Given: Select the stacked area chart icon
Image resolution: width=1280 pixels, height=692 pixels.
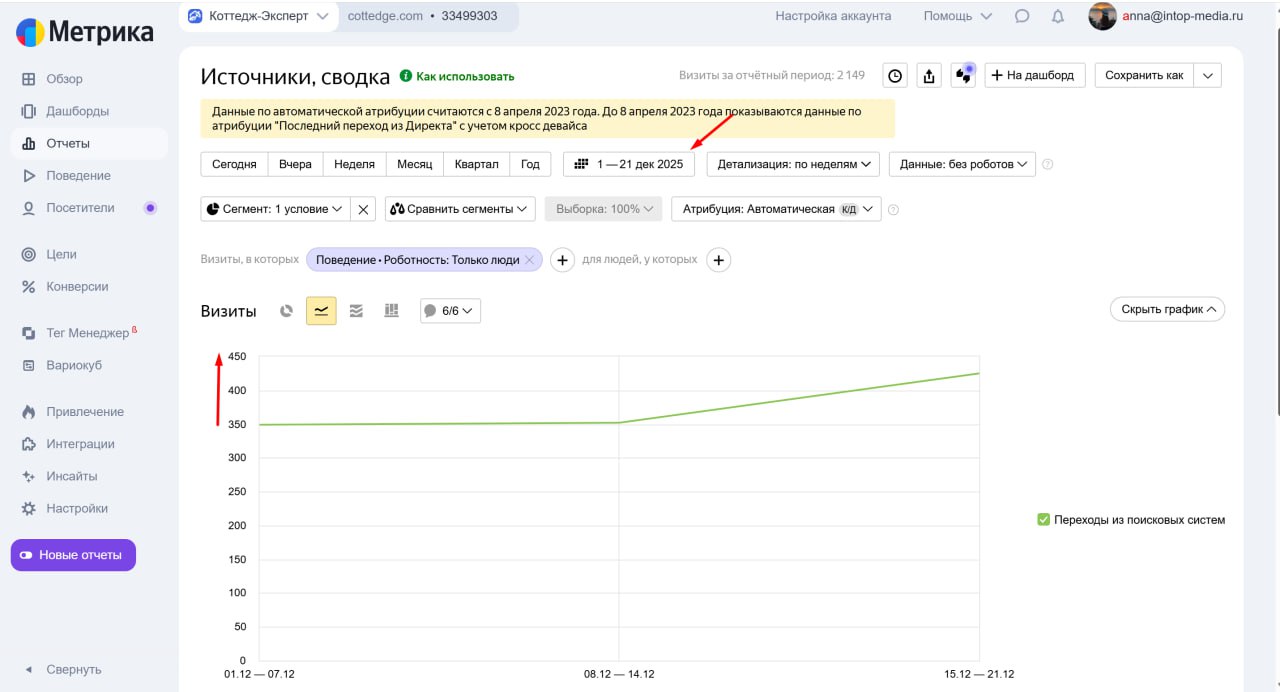Looking at the screenshot, I should point(356,311).
